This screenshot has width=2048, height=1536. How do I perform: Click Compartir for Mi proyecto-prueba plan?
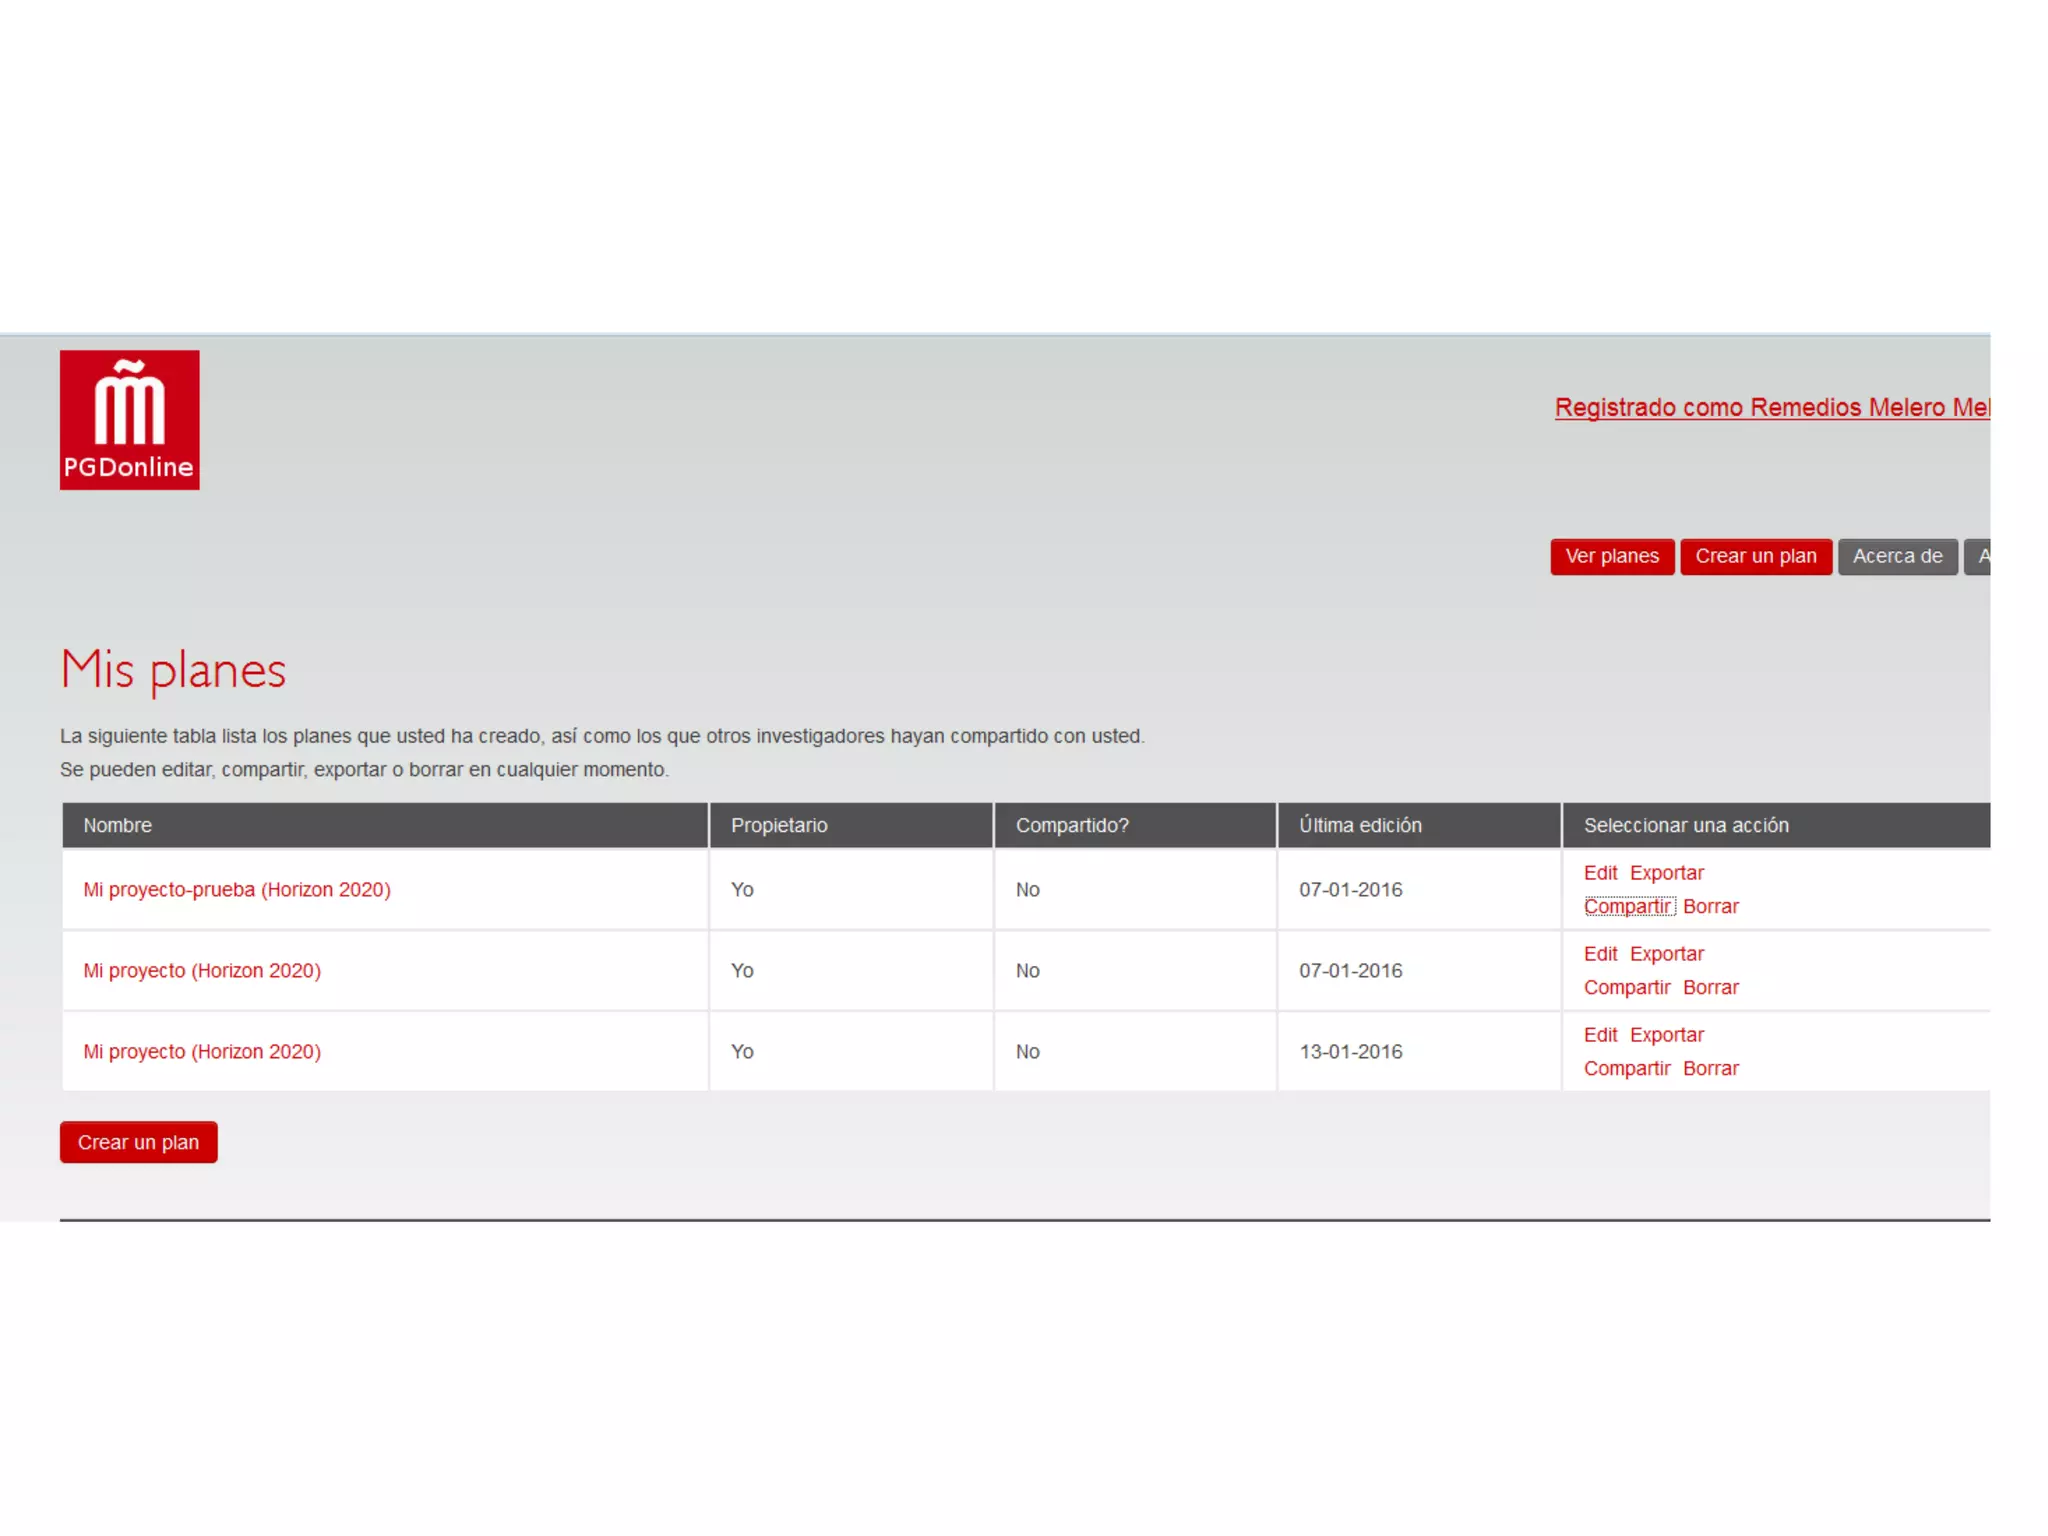pos(1627,906)
